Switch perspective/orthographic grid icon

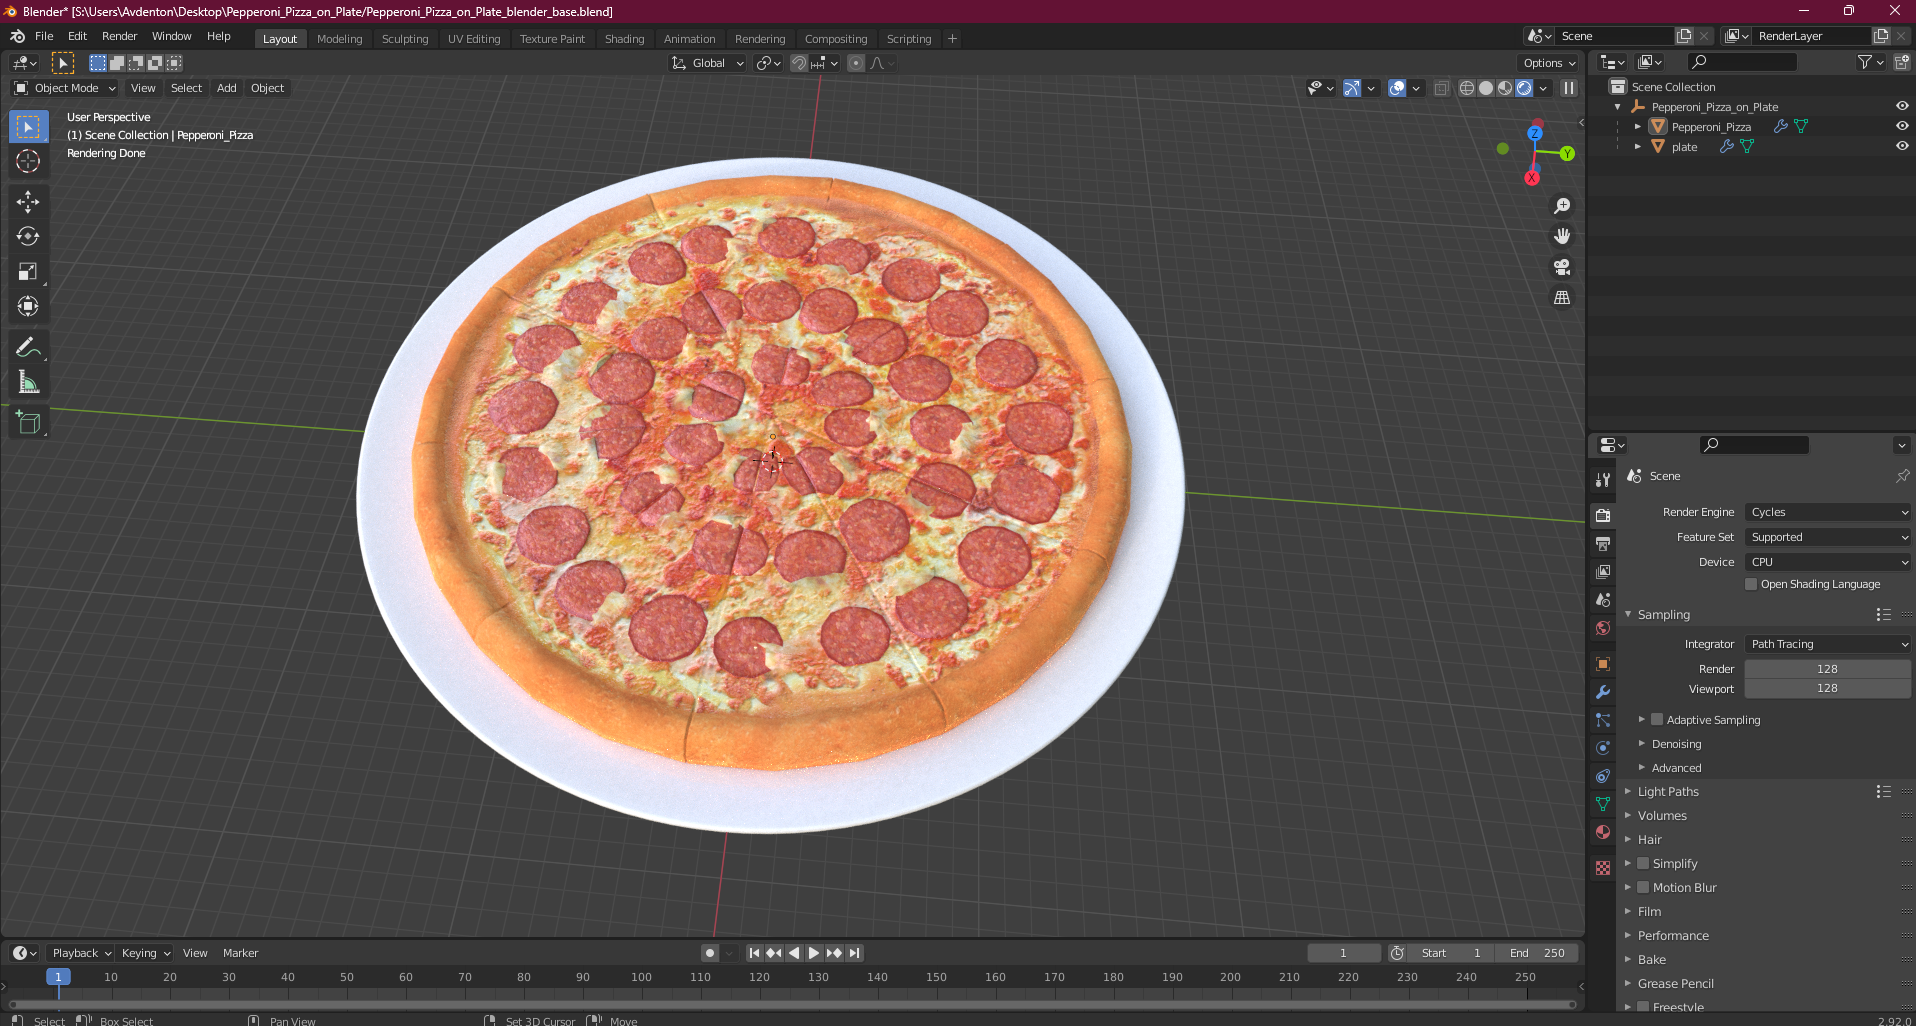pyautogui.click(x=1562, y=297)
